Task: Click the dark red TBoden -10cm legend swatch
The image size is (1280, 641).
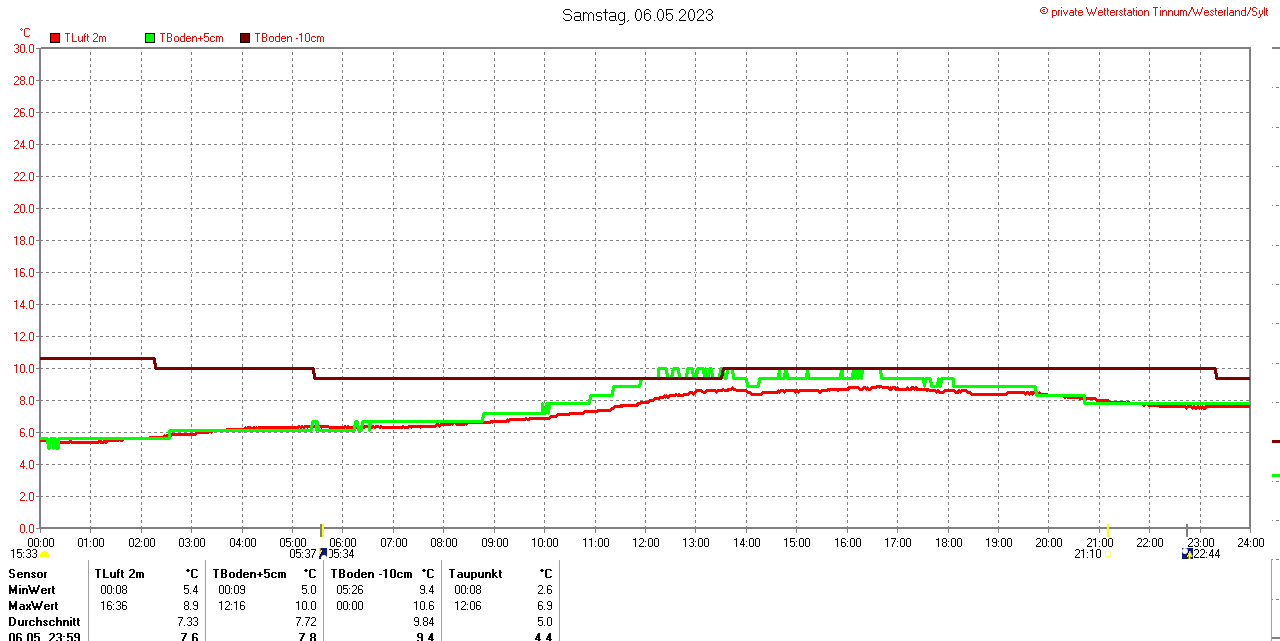Action: tap(245, 38)
